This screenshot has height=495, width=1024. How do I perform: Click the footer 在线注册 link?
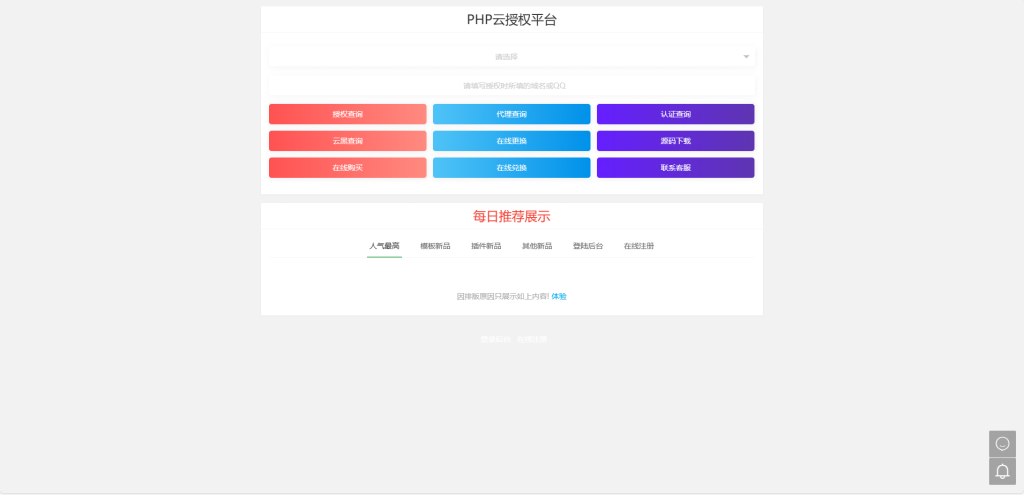tap(532, 340)
